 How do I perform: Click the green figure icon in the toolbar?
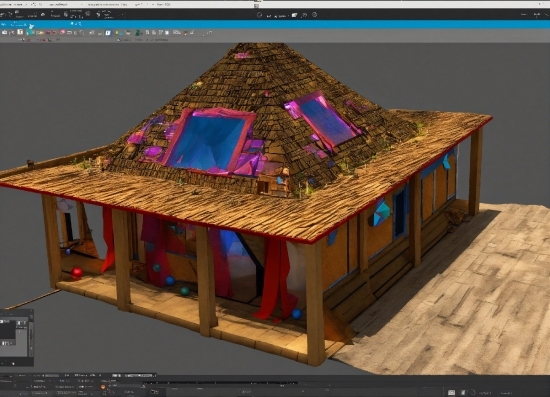point(138,33)
